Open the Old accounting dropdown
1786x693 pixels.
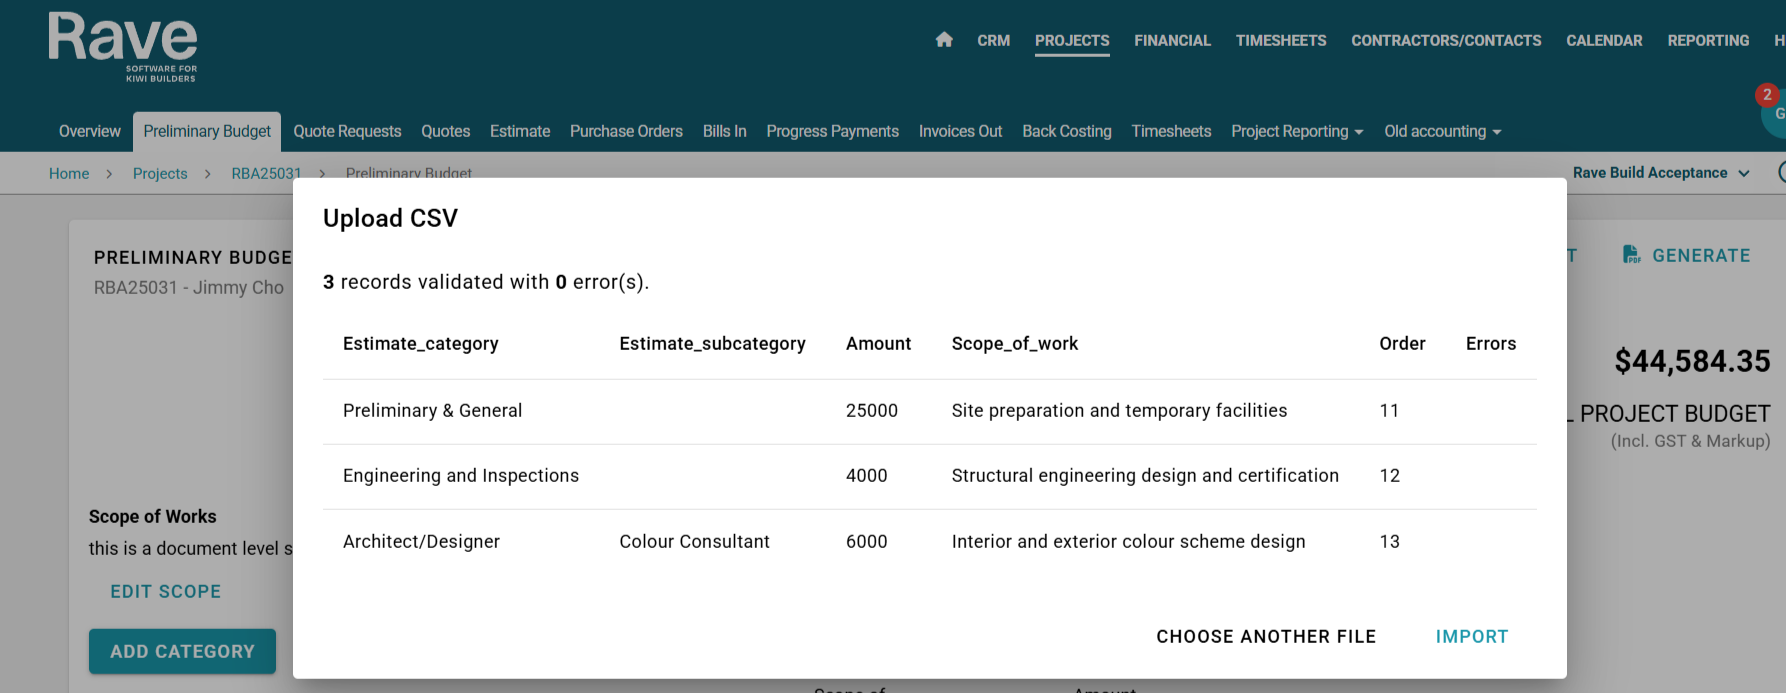(1442, 132)
